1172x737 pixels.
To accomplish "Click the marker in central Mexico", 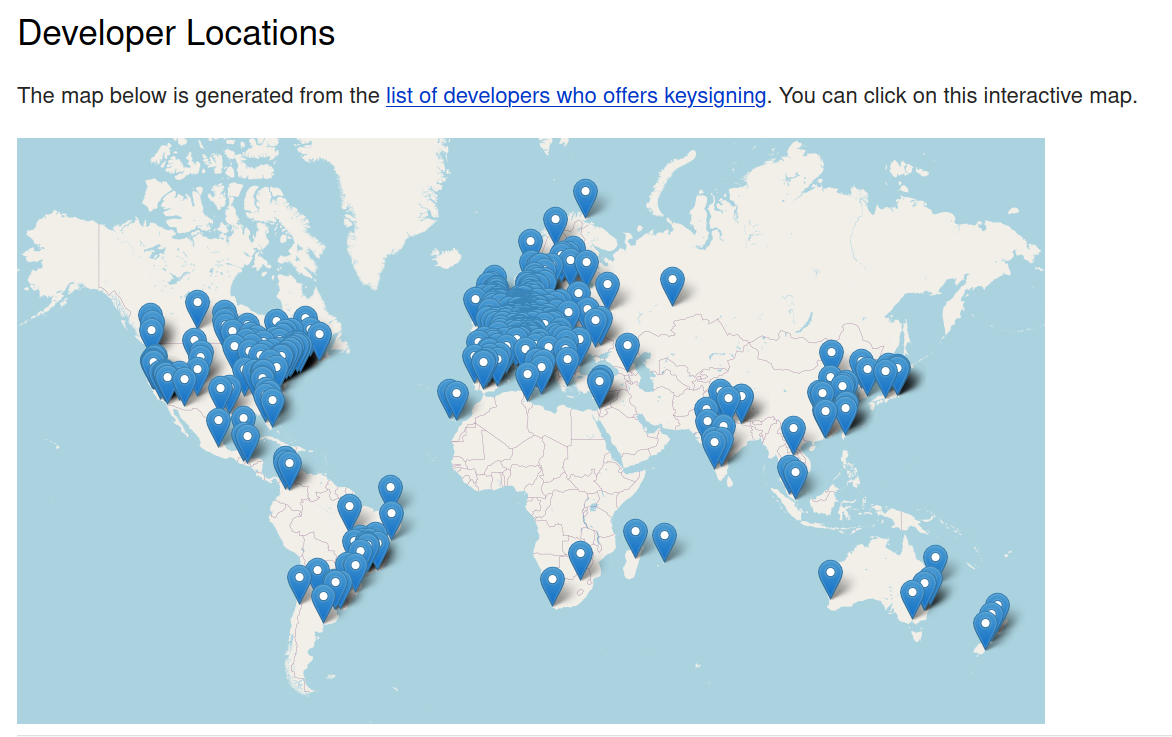I will 219,423.
